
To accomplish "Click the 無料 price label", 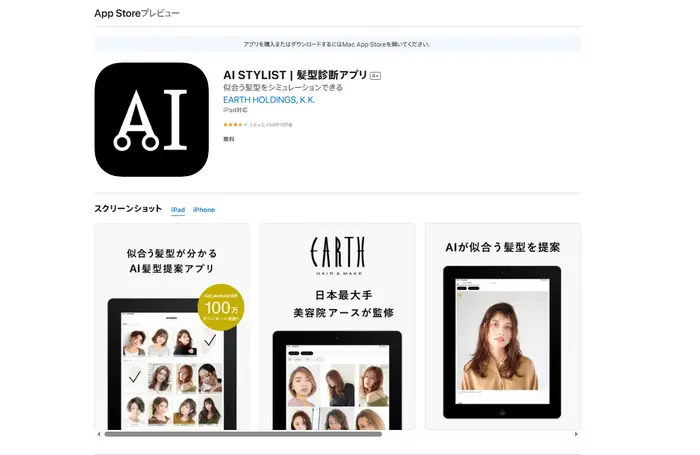I will click(229, 139).
